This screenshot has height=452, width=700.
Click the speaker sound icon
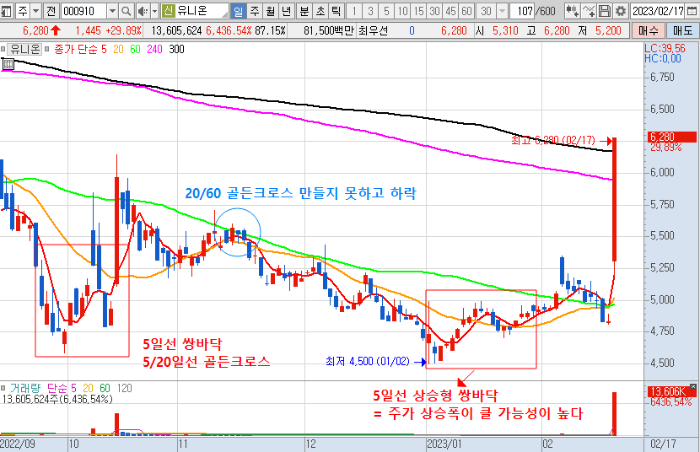pyautogui.click(x=143, y=11)
